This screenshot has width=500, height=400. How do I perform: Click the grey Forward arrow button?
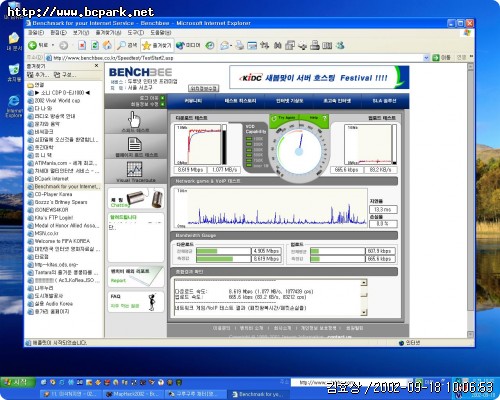click(63, 45)
